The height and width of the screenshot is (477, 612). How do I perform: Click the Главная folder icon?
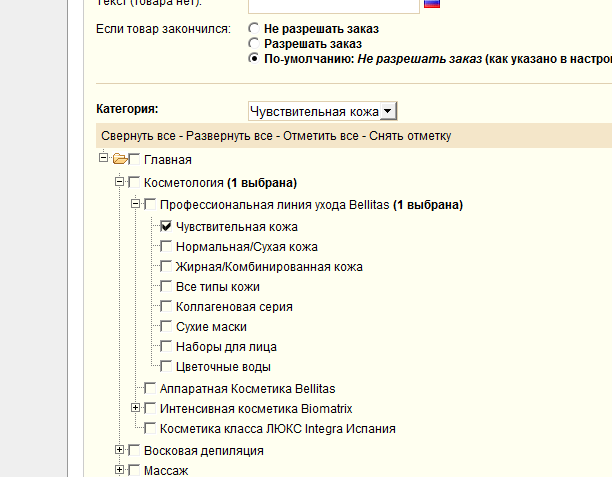click(x=120, y=159)
